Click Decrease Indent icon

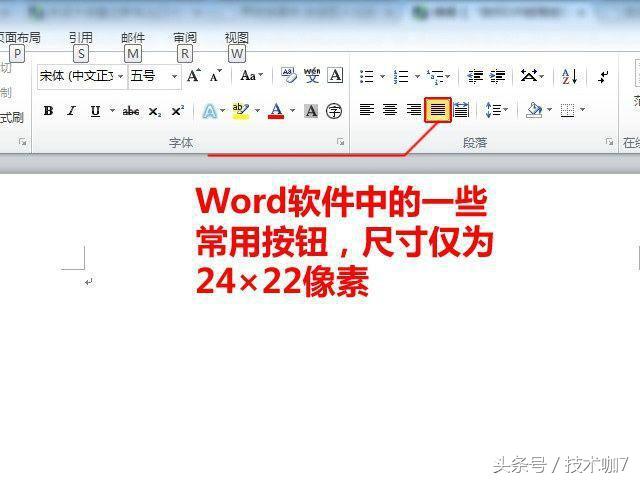coord(475,76)
